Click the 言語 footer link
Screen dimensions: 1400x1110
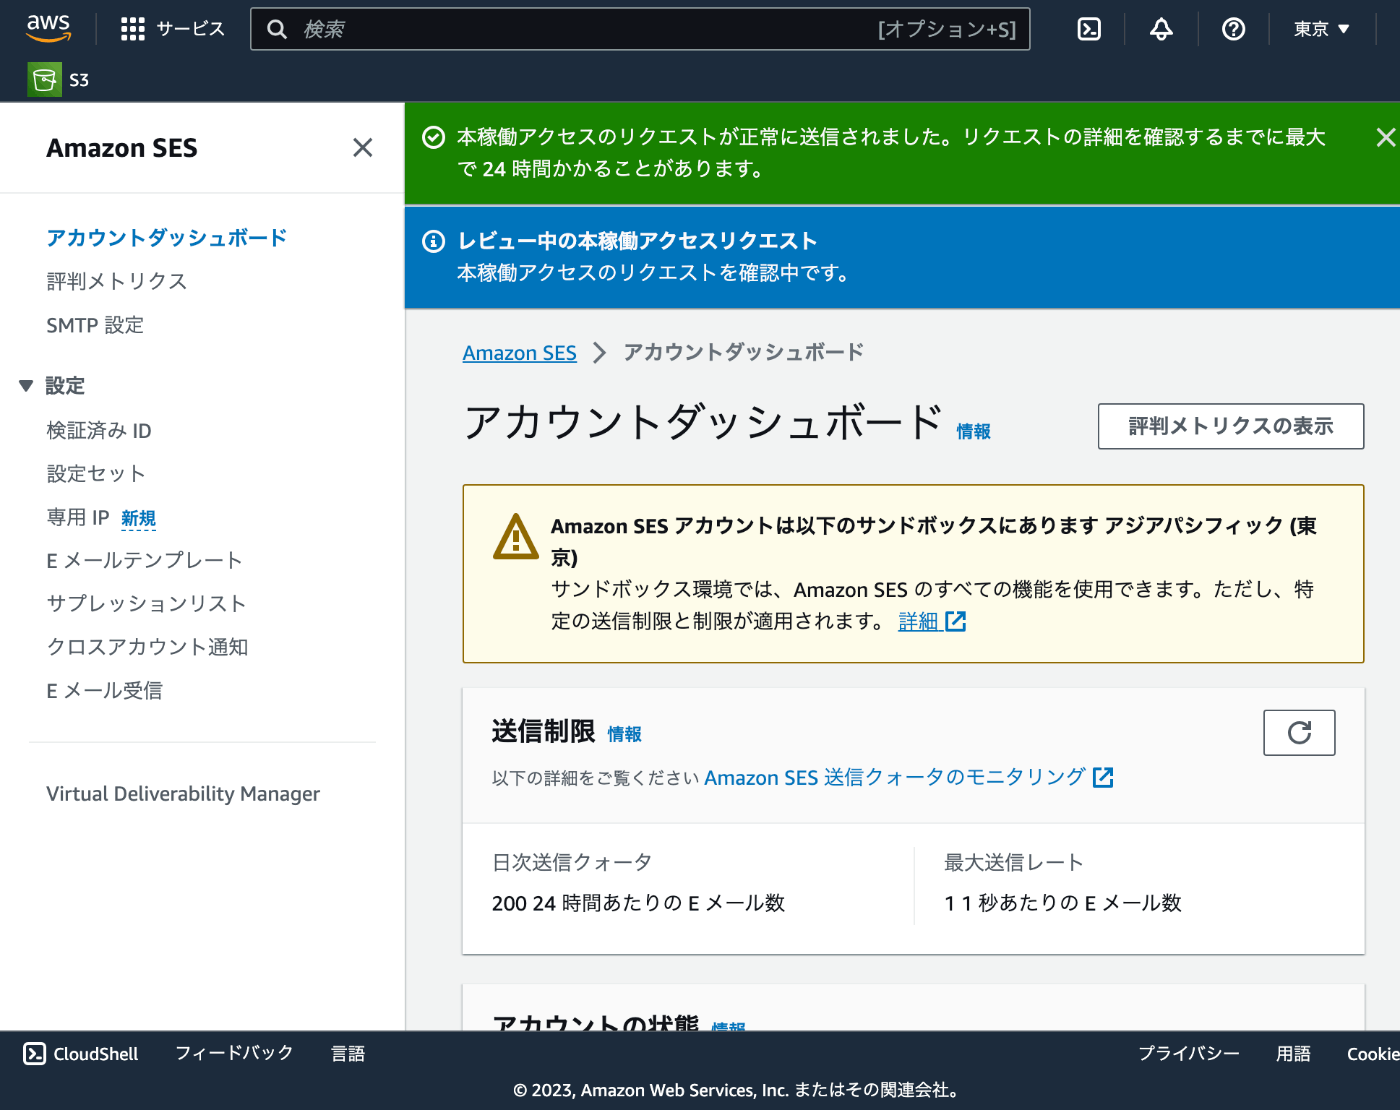coord(348,1053)
